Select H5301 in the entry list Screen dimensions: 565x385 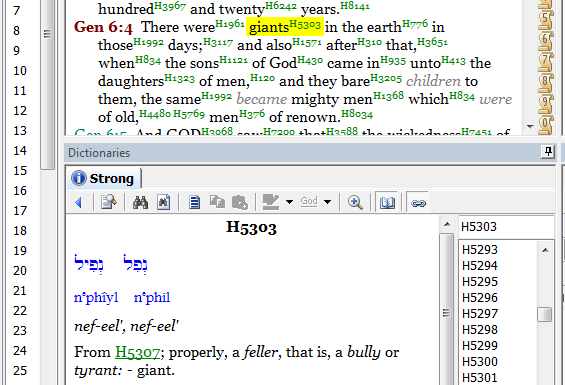480,377
